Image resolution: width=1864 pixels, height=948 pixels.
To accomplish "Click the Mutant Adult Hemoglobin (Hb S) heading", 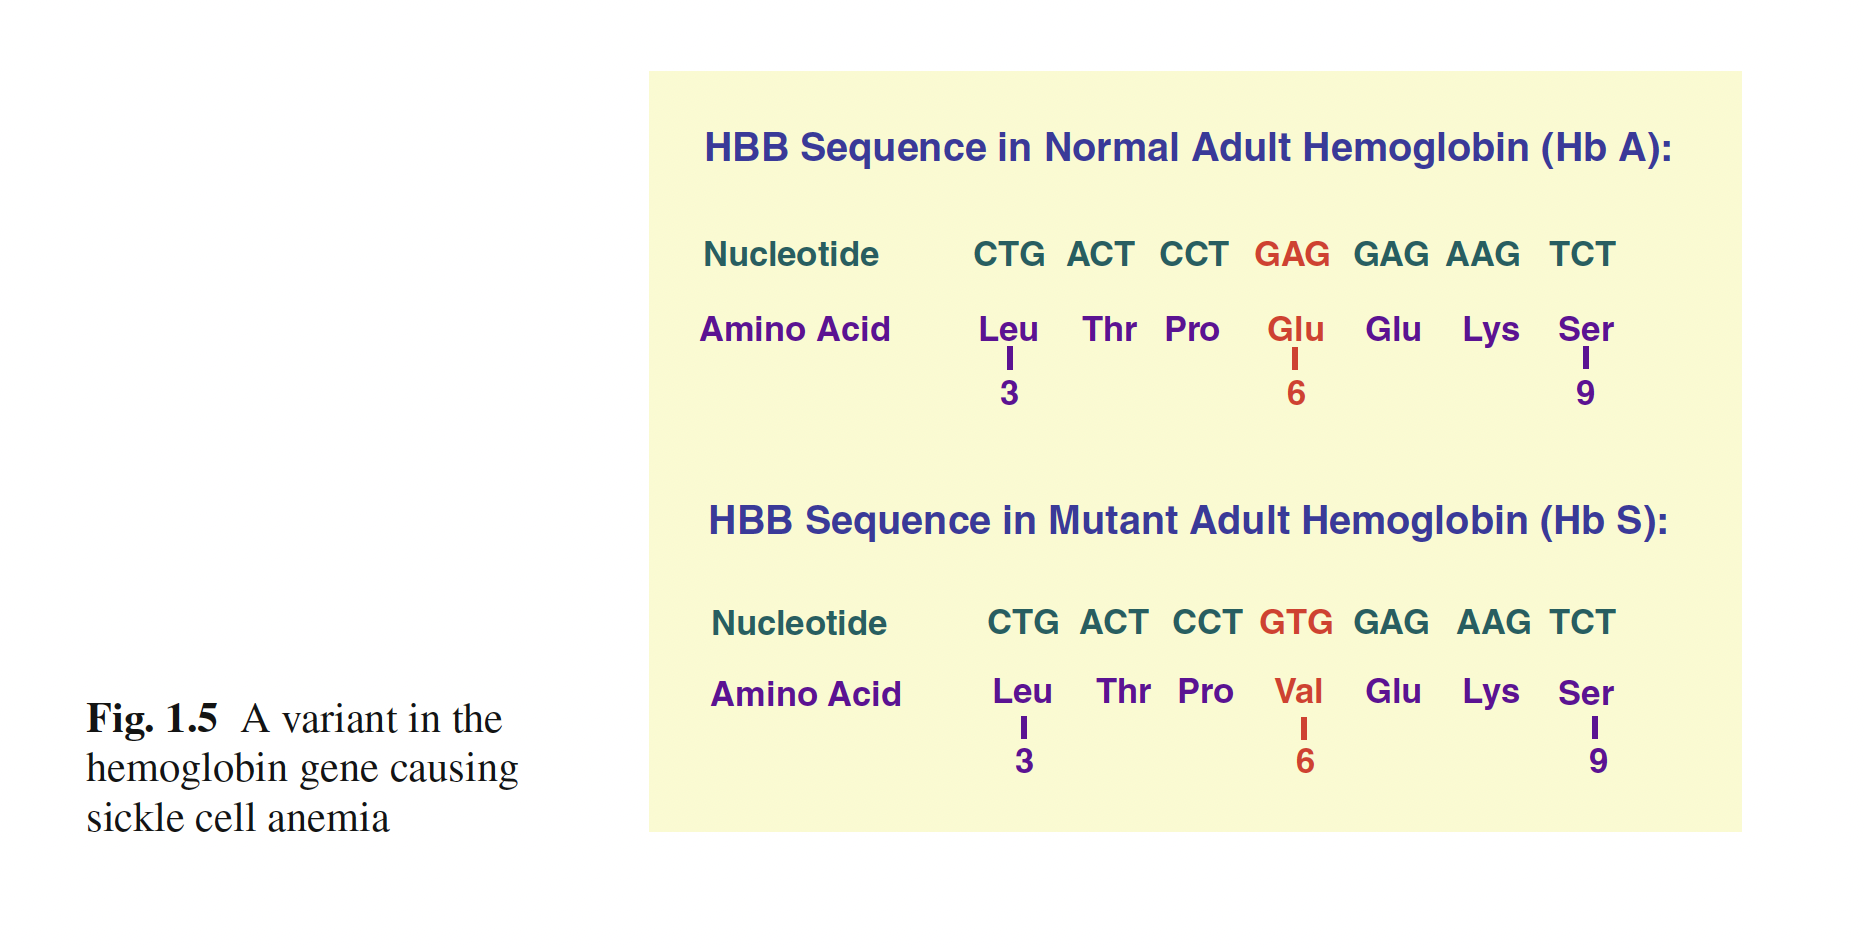I will [x=1188, y=521].
